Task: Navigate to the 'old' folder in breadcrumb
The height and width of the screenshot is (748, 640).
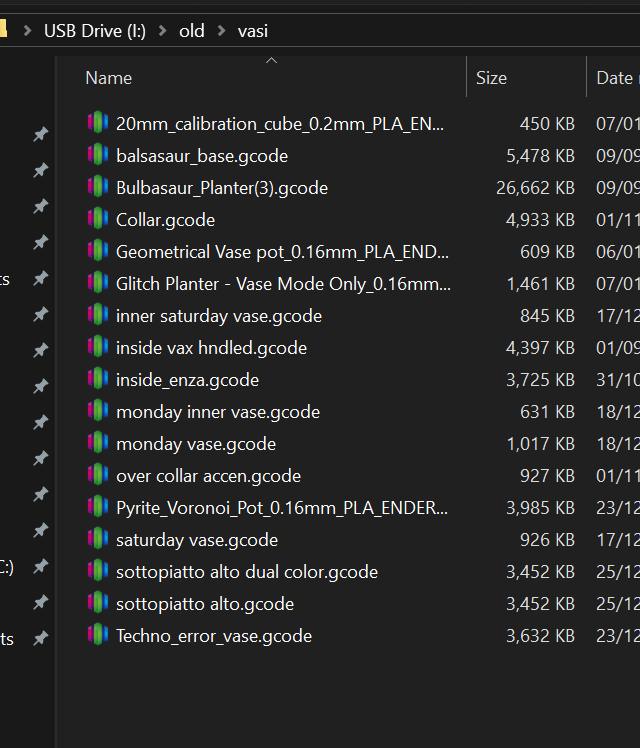Action: coord(191,31)
